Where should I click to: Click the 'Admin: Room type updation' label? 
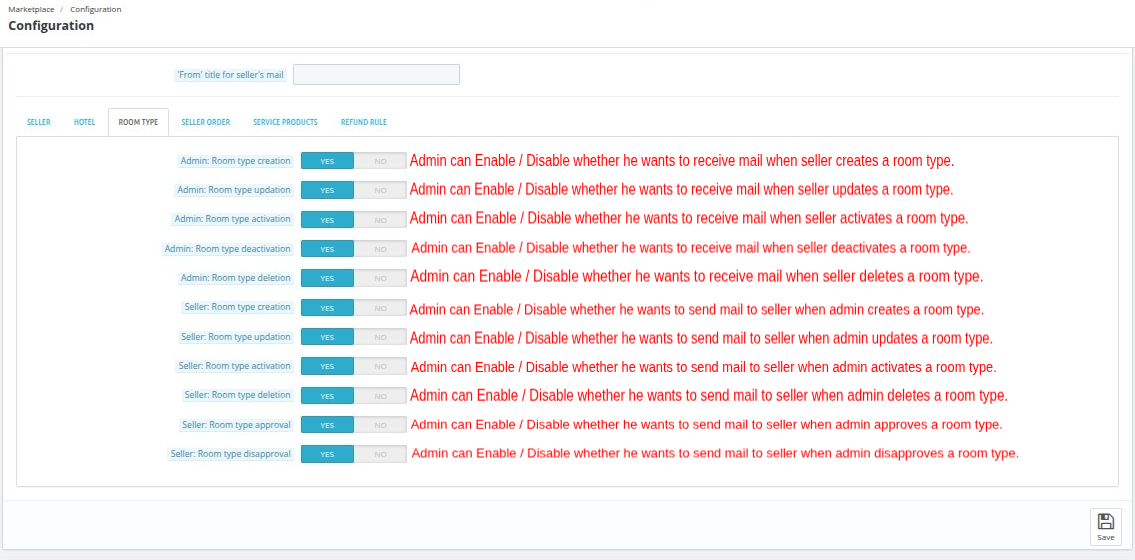tap(234, 190)
